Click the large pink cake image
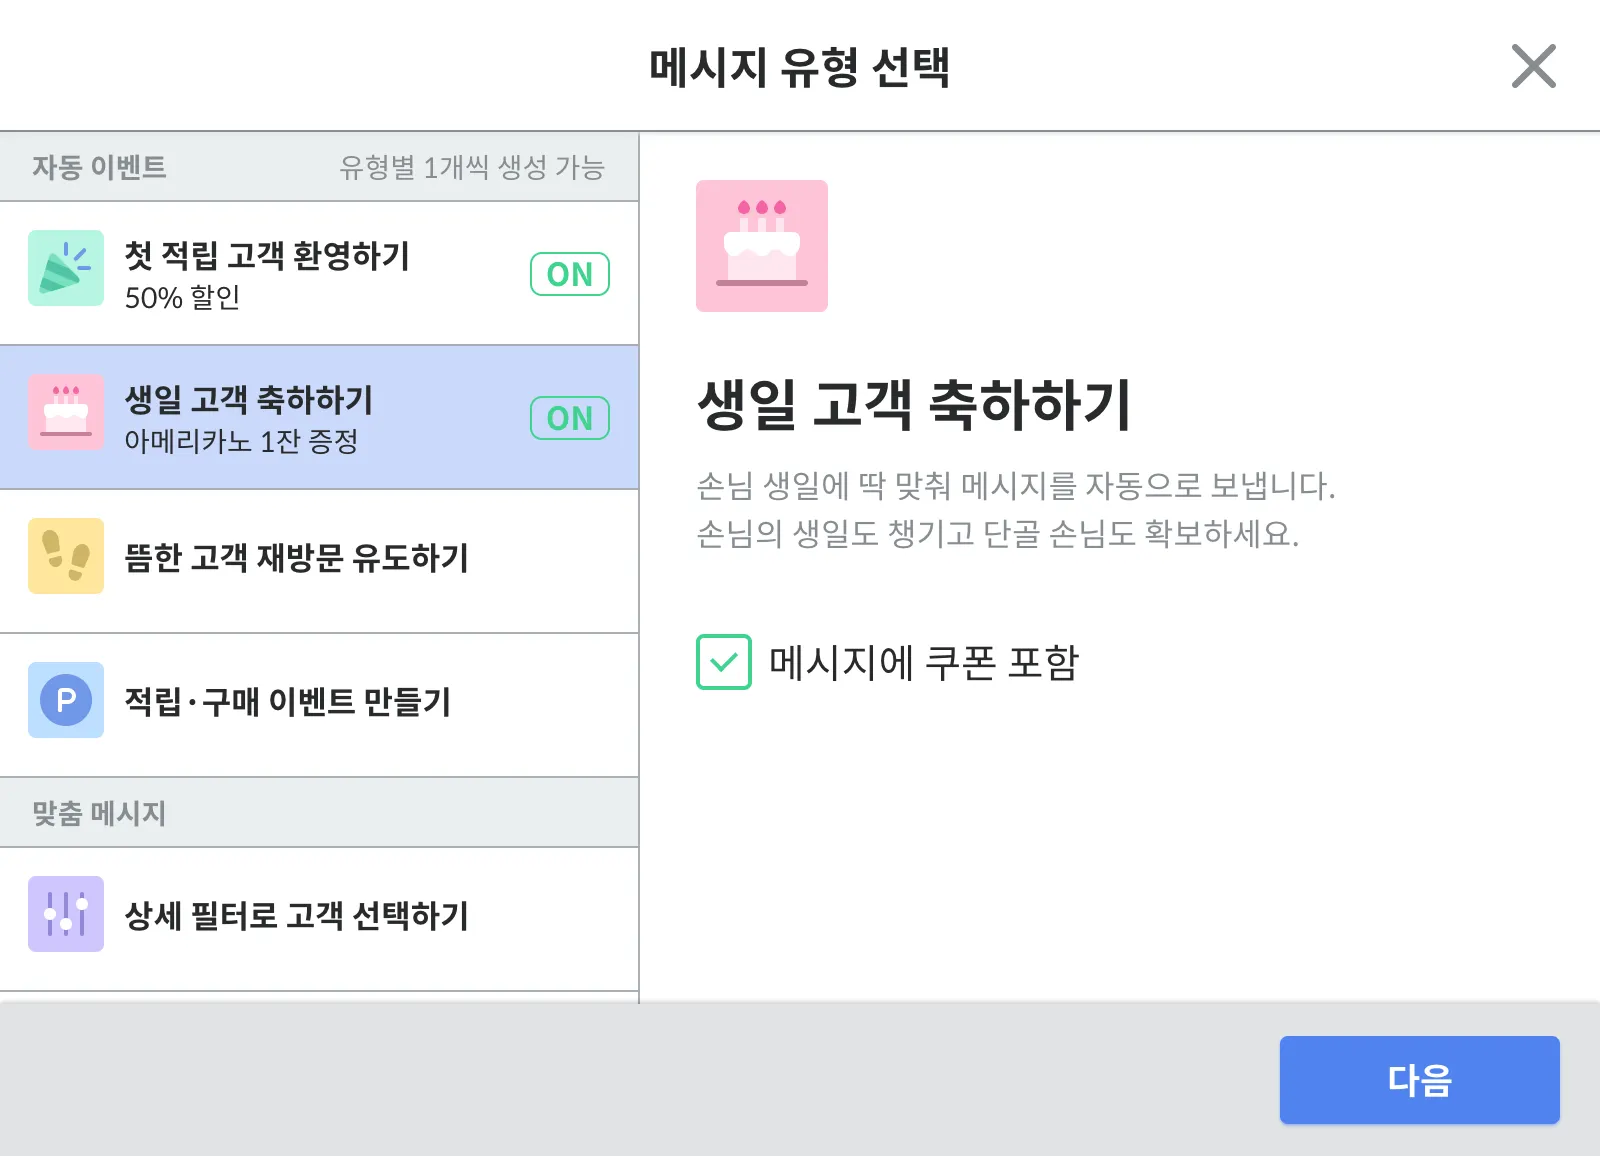 (x=762, y=246)
